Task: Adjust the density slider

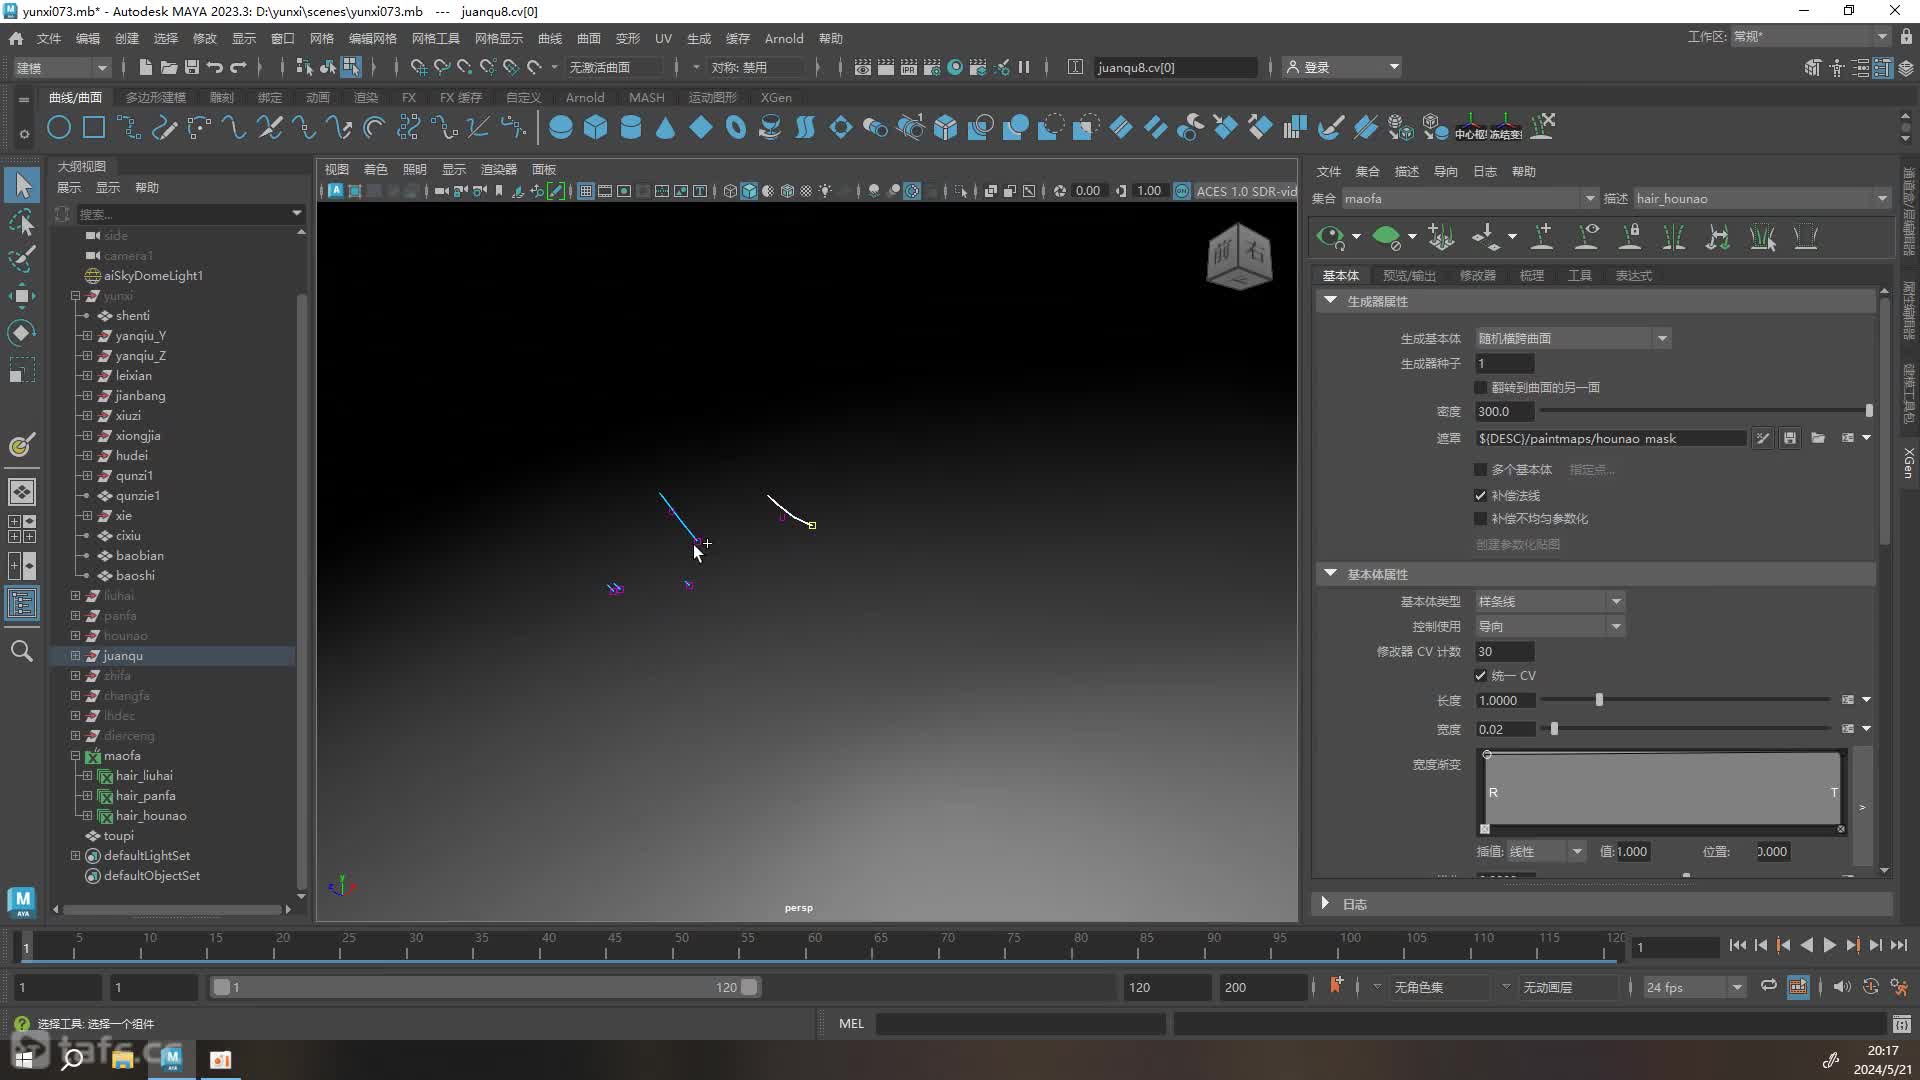Action: point(1868,411)
